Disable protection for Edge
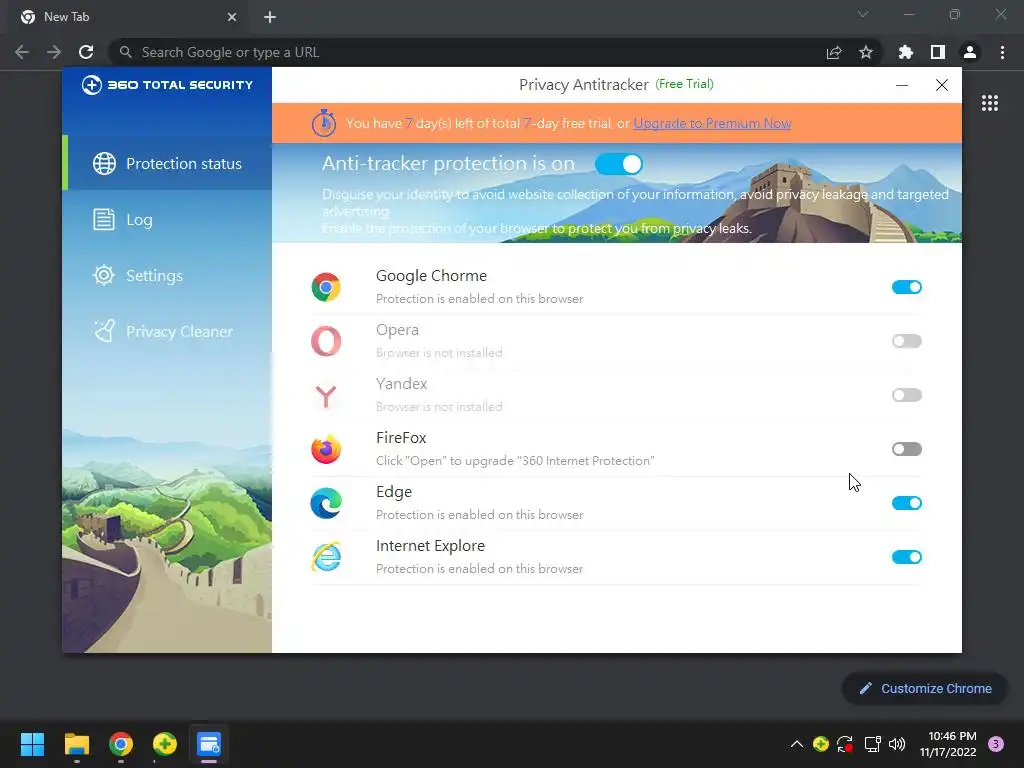Viewport: 1024px width, 768px height. [906, 503]
